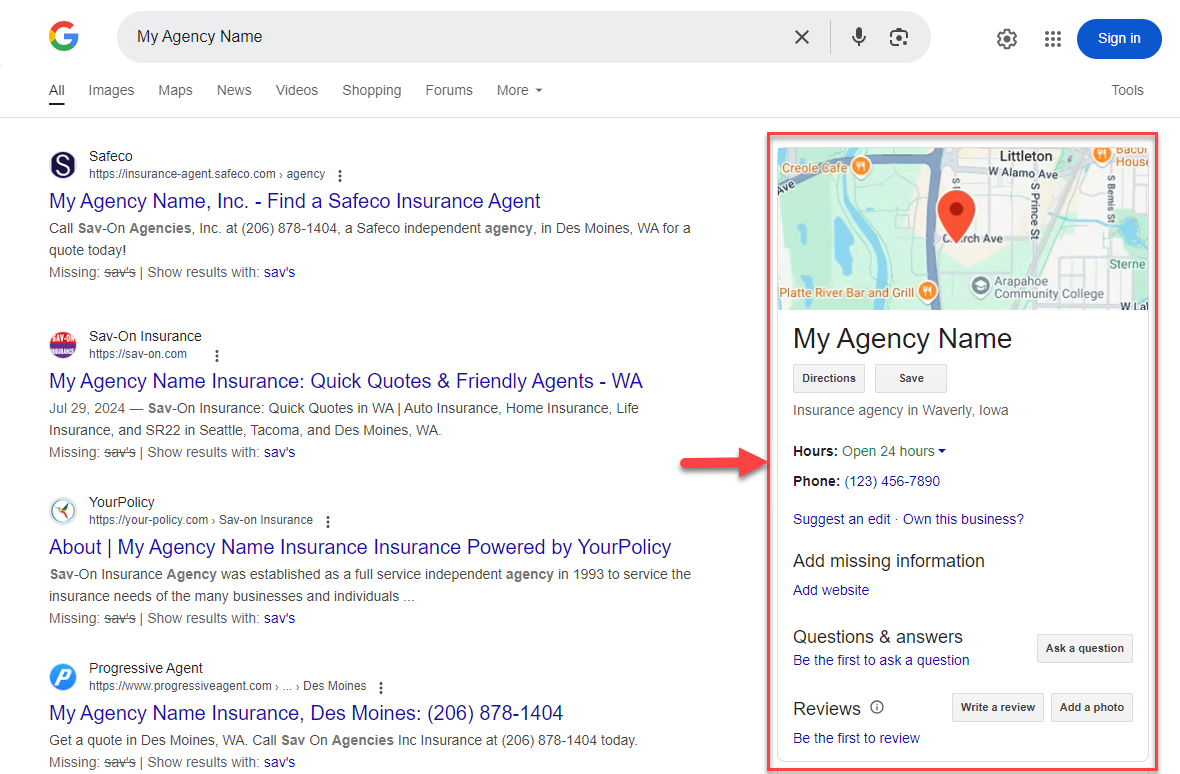Open the Powered by YourPolicy result
Screen dimensions: 1180x774
(x=360, y=548)
